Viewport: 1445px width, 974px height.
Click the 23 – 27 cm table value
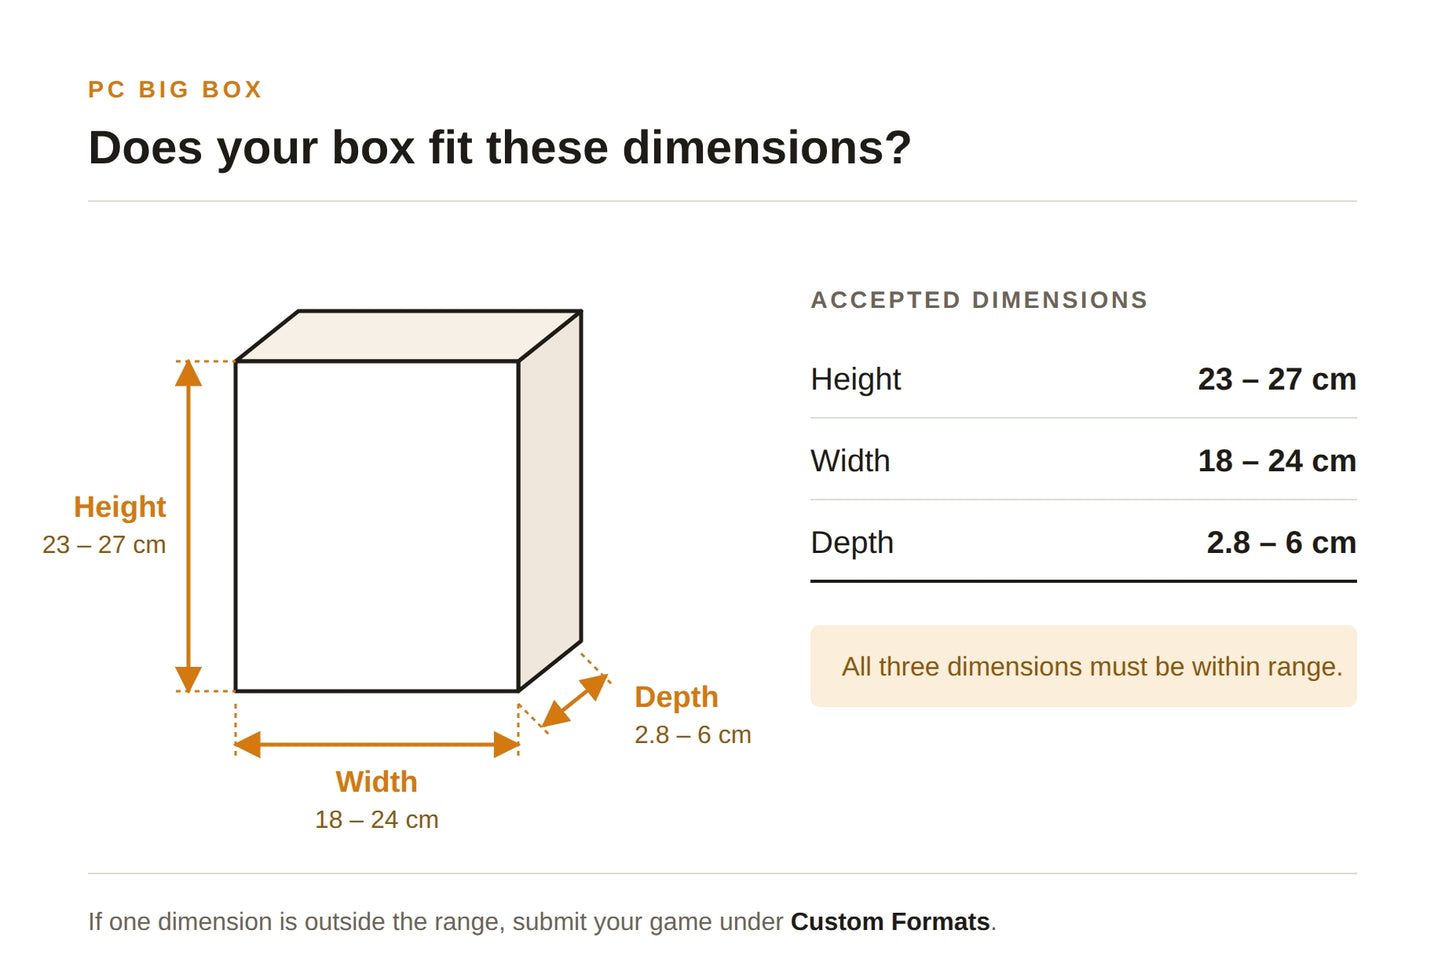(x=1277, y=380)
